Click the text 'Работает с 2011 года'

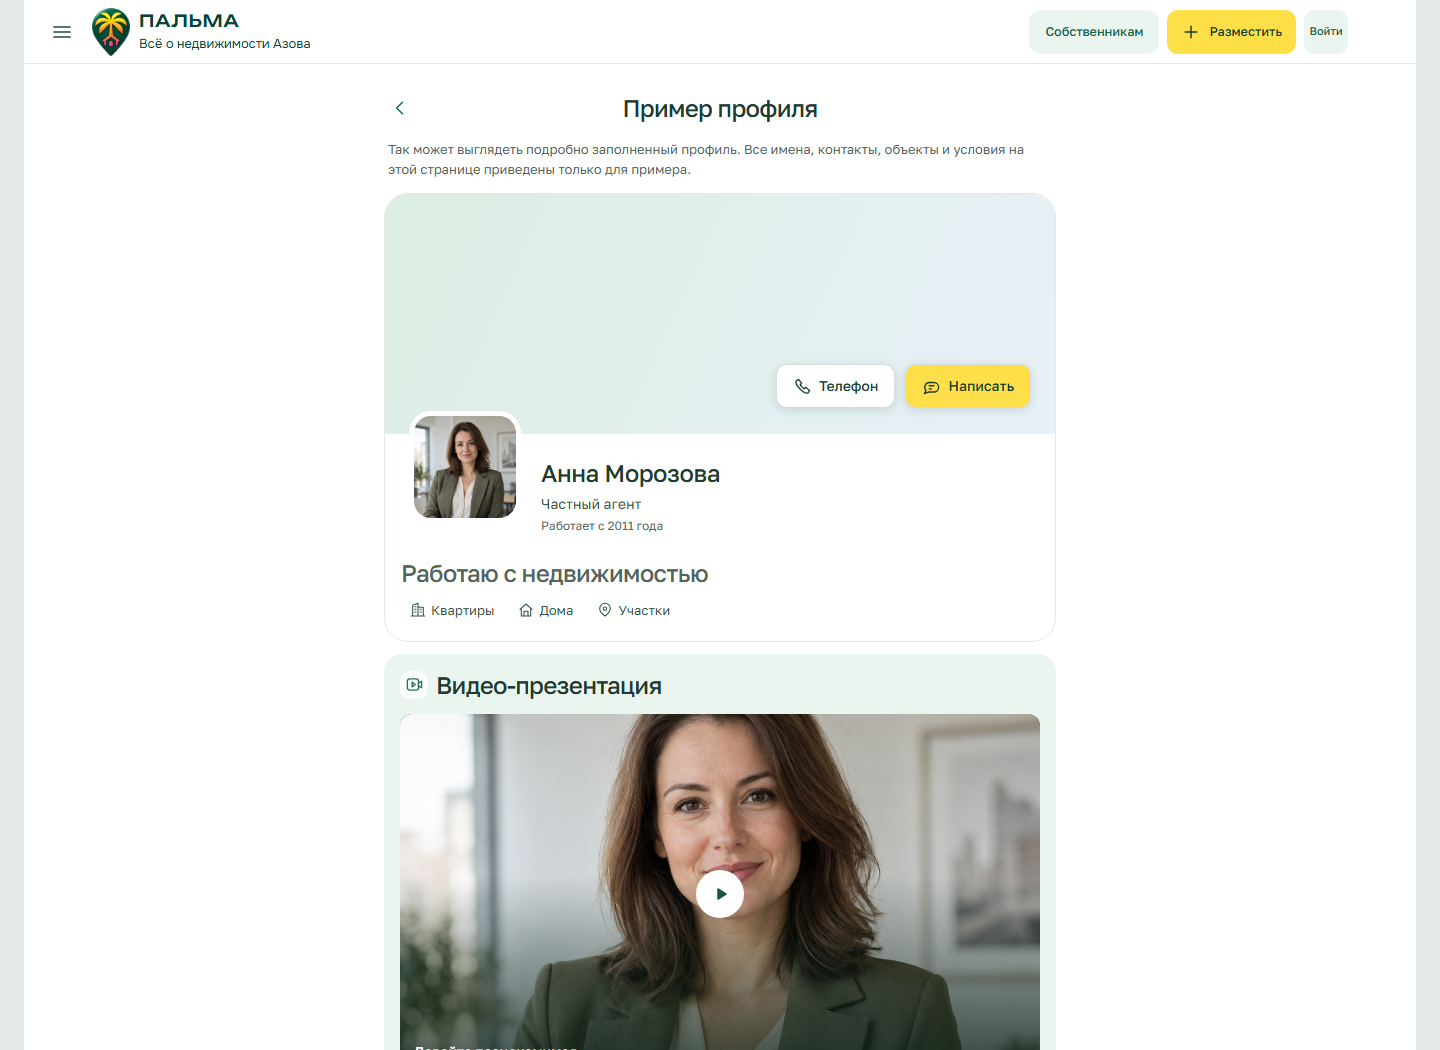point(602,526)
